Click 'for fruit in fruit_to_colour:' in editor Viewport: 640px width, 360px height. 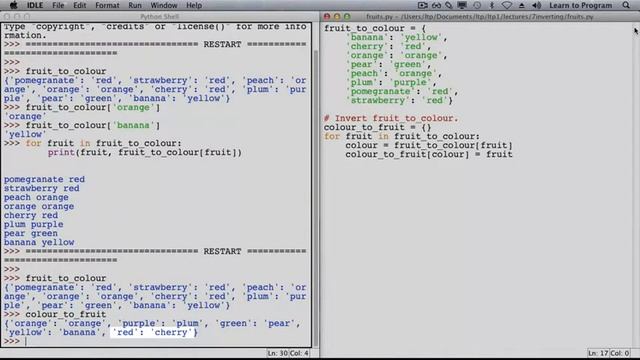click(x=402, y=136)
